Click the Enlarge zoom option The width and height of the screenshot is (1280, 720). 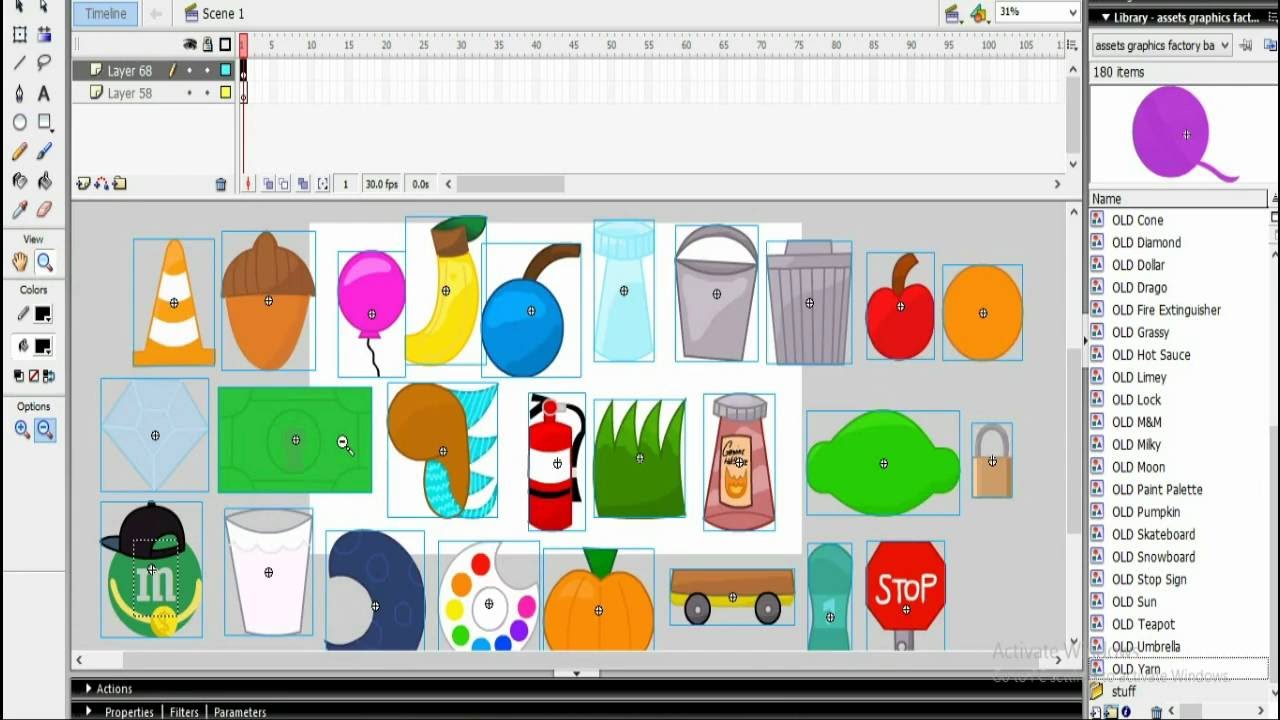pos(22,430)
